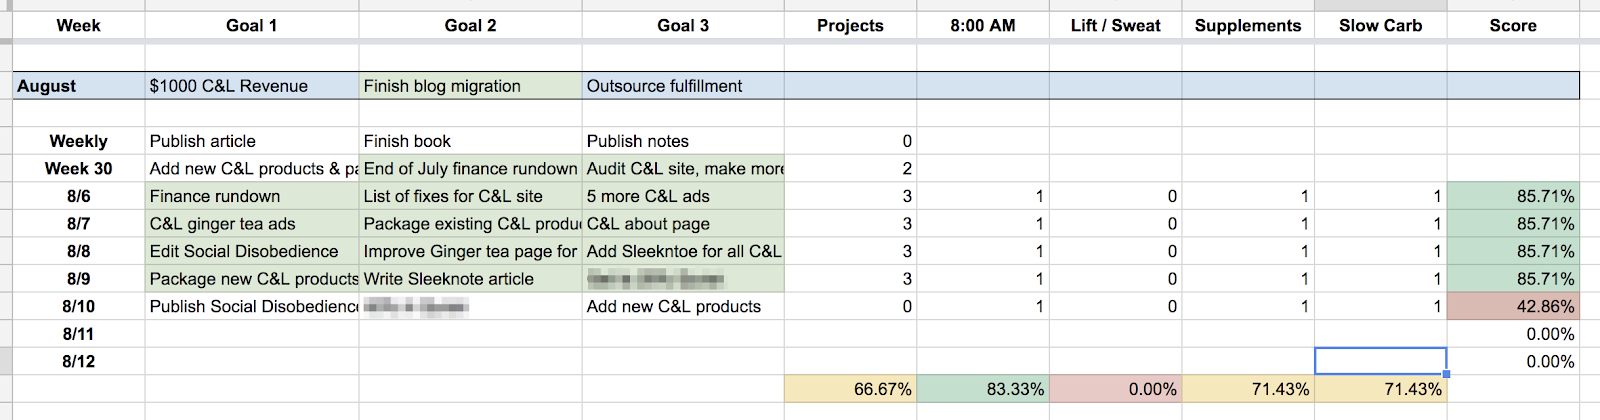Viewport: 1600px width, 420px height.
Task: Click 'Package existing C&L produ' cell
Action: (471, 224)
